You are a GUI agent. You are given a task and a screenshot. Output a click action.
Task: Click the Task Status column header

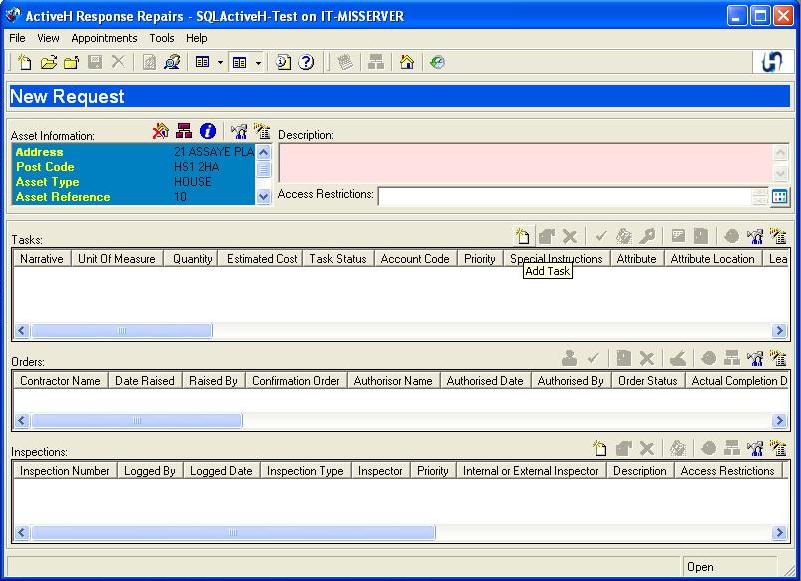pyautogui.click(x=338, y=259)
